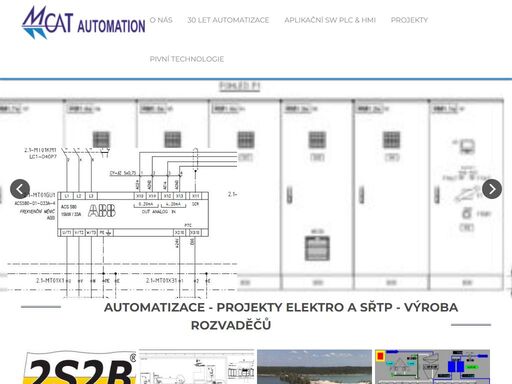Viewport: 512px width, 384px height.
Task: Select APLIKAČNÍ SW PLC & HMI menu
Action: click(330, 20)
